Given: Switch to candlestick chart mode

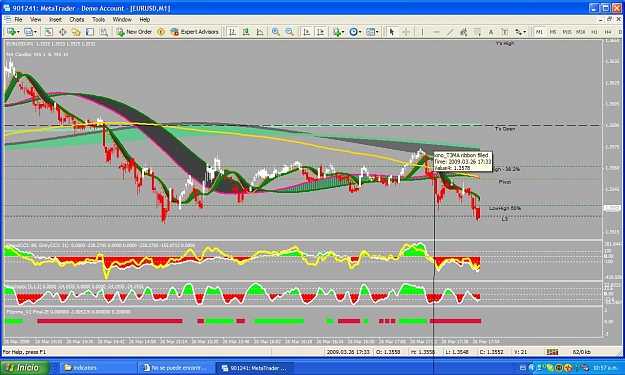Looking at the screenshot, I should click(x=246, y=31).
